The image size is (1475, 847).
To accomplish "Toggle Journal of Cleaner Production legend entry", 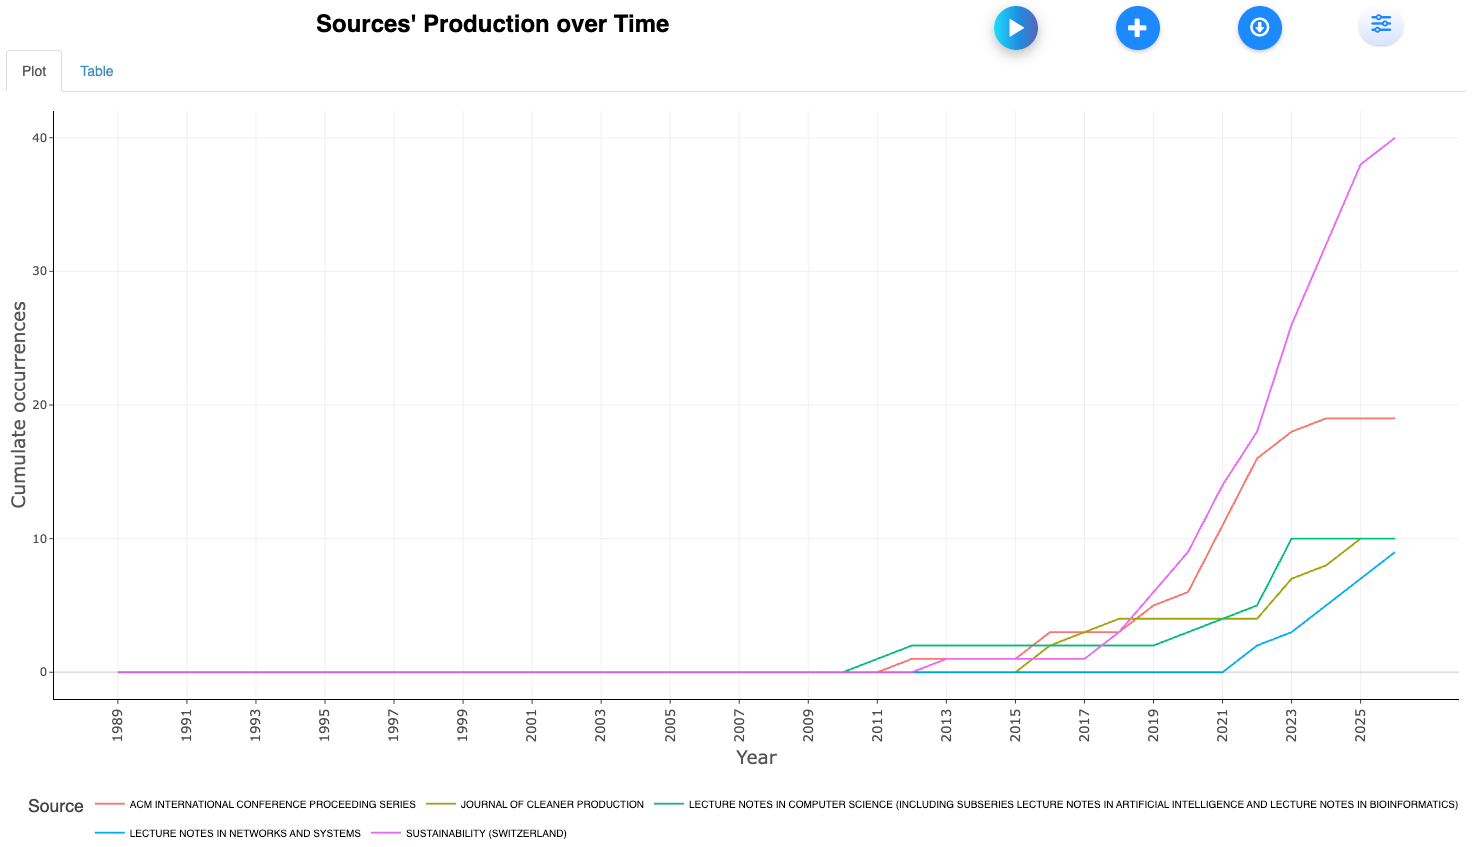I will pyautogui.click(x=551, y=804).
